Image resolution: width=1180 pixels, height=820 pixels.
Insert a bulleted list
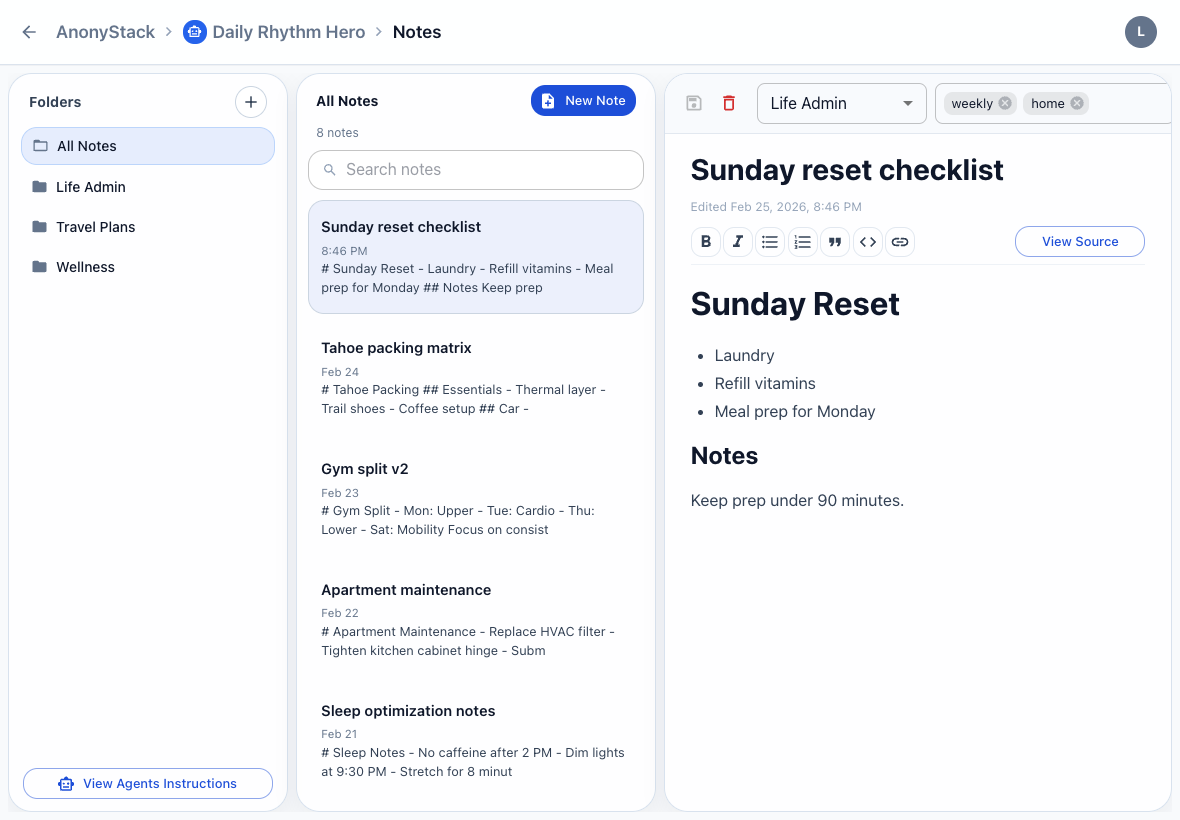pos(770,242)
